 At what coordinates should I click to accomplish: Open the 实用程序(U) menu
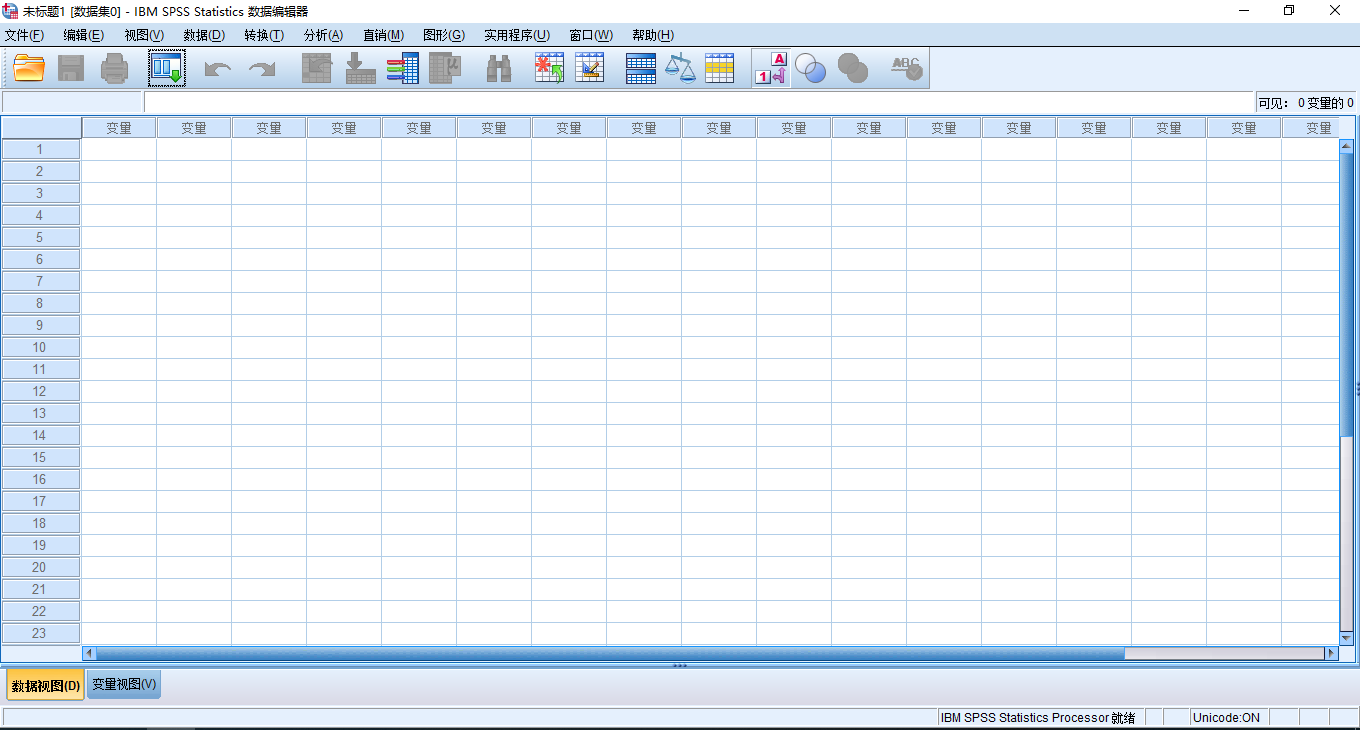[517, 35]
